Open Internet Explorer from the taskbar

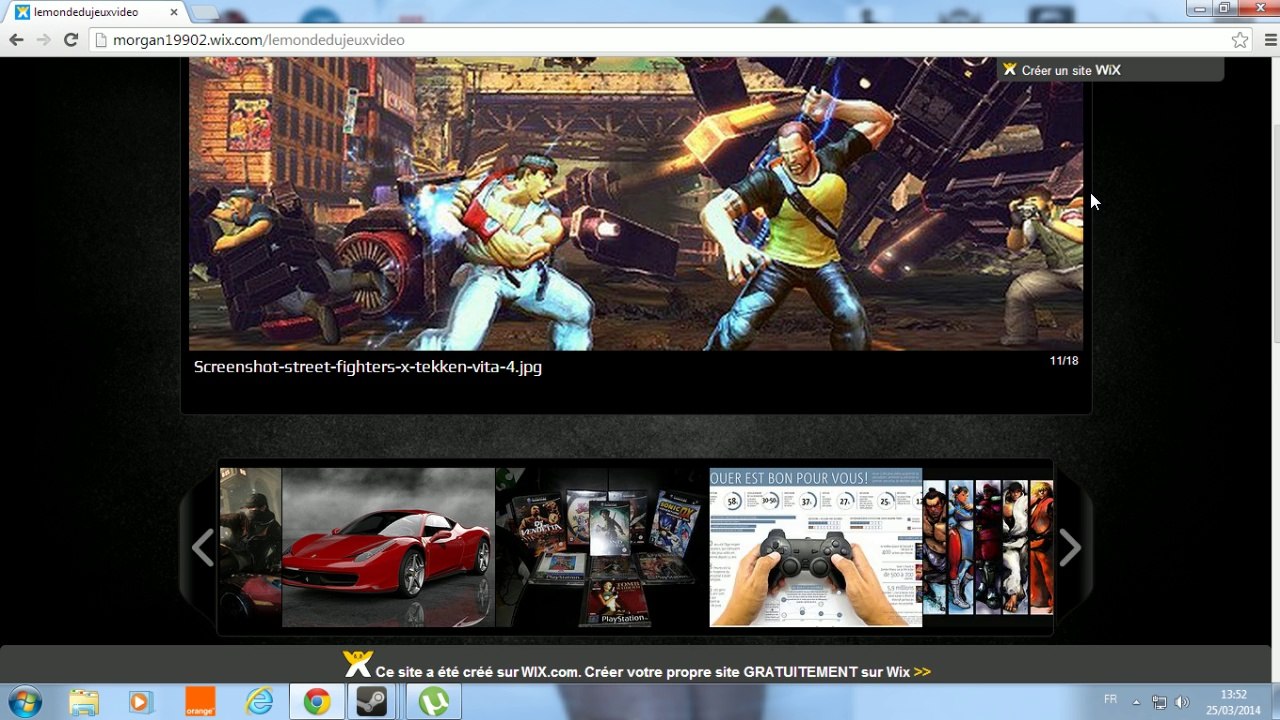click(259, 702)
